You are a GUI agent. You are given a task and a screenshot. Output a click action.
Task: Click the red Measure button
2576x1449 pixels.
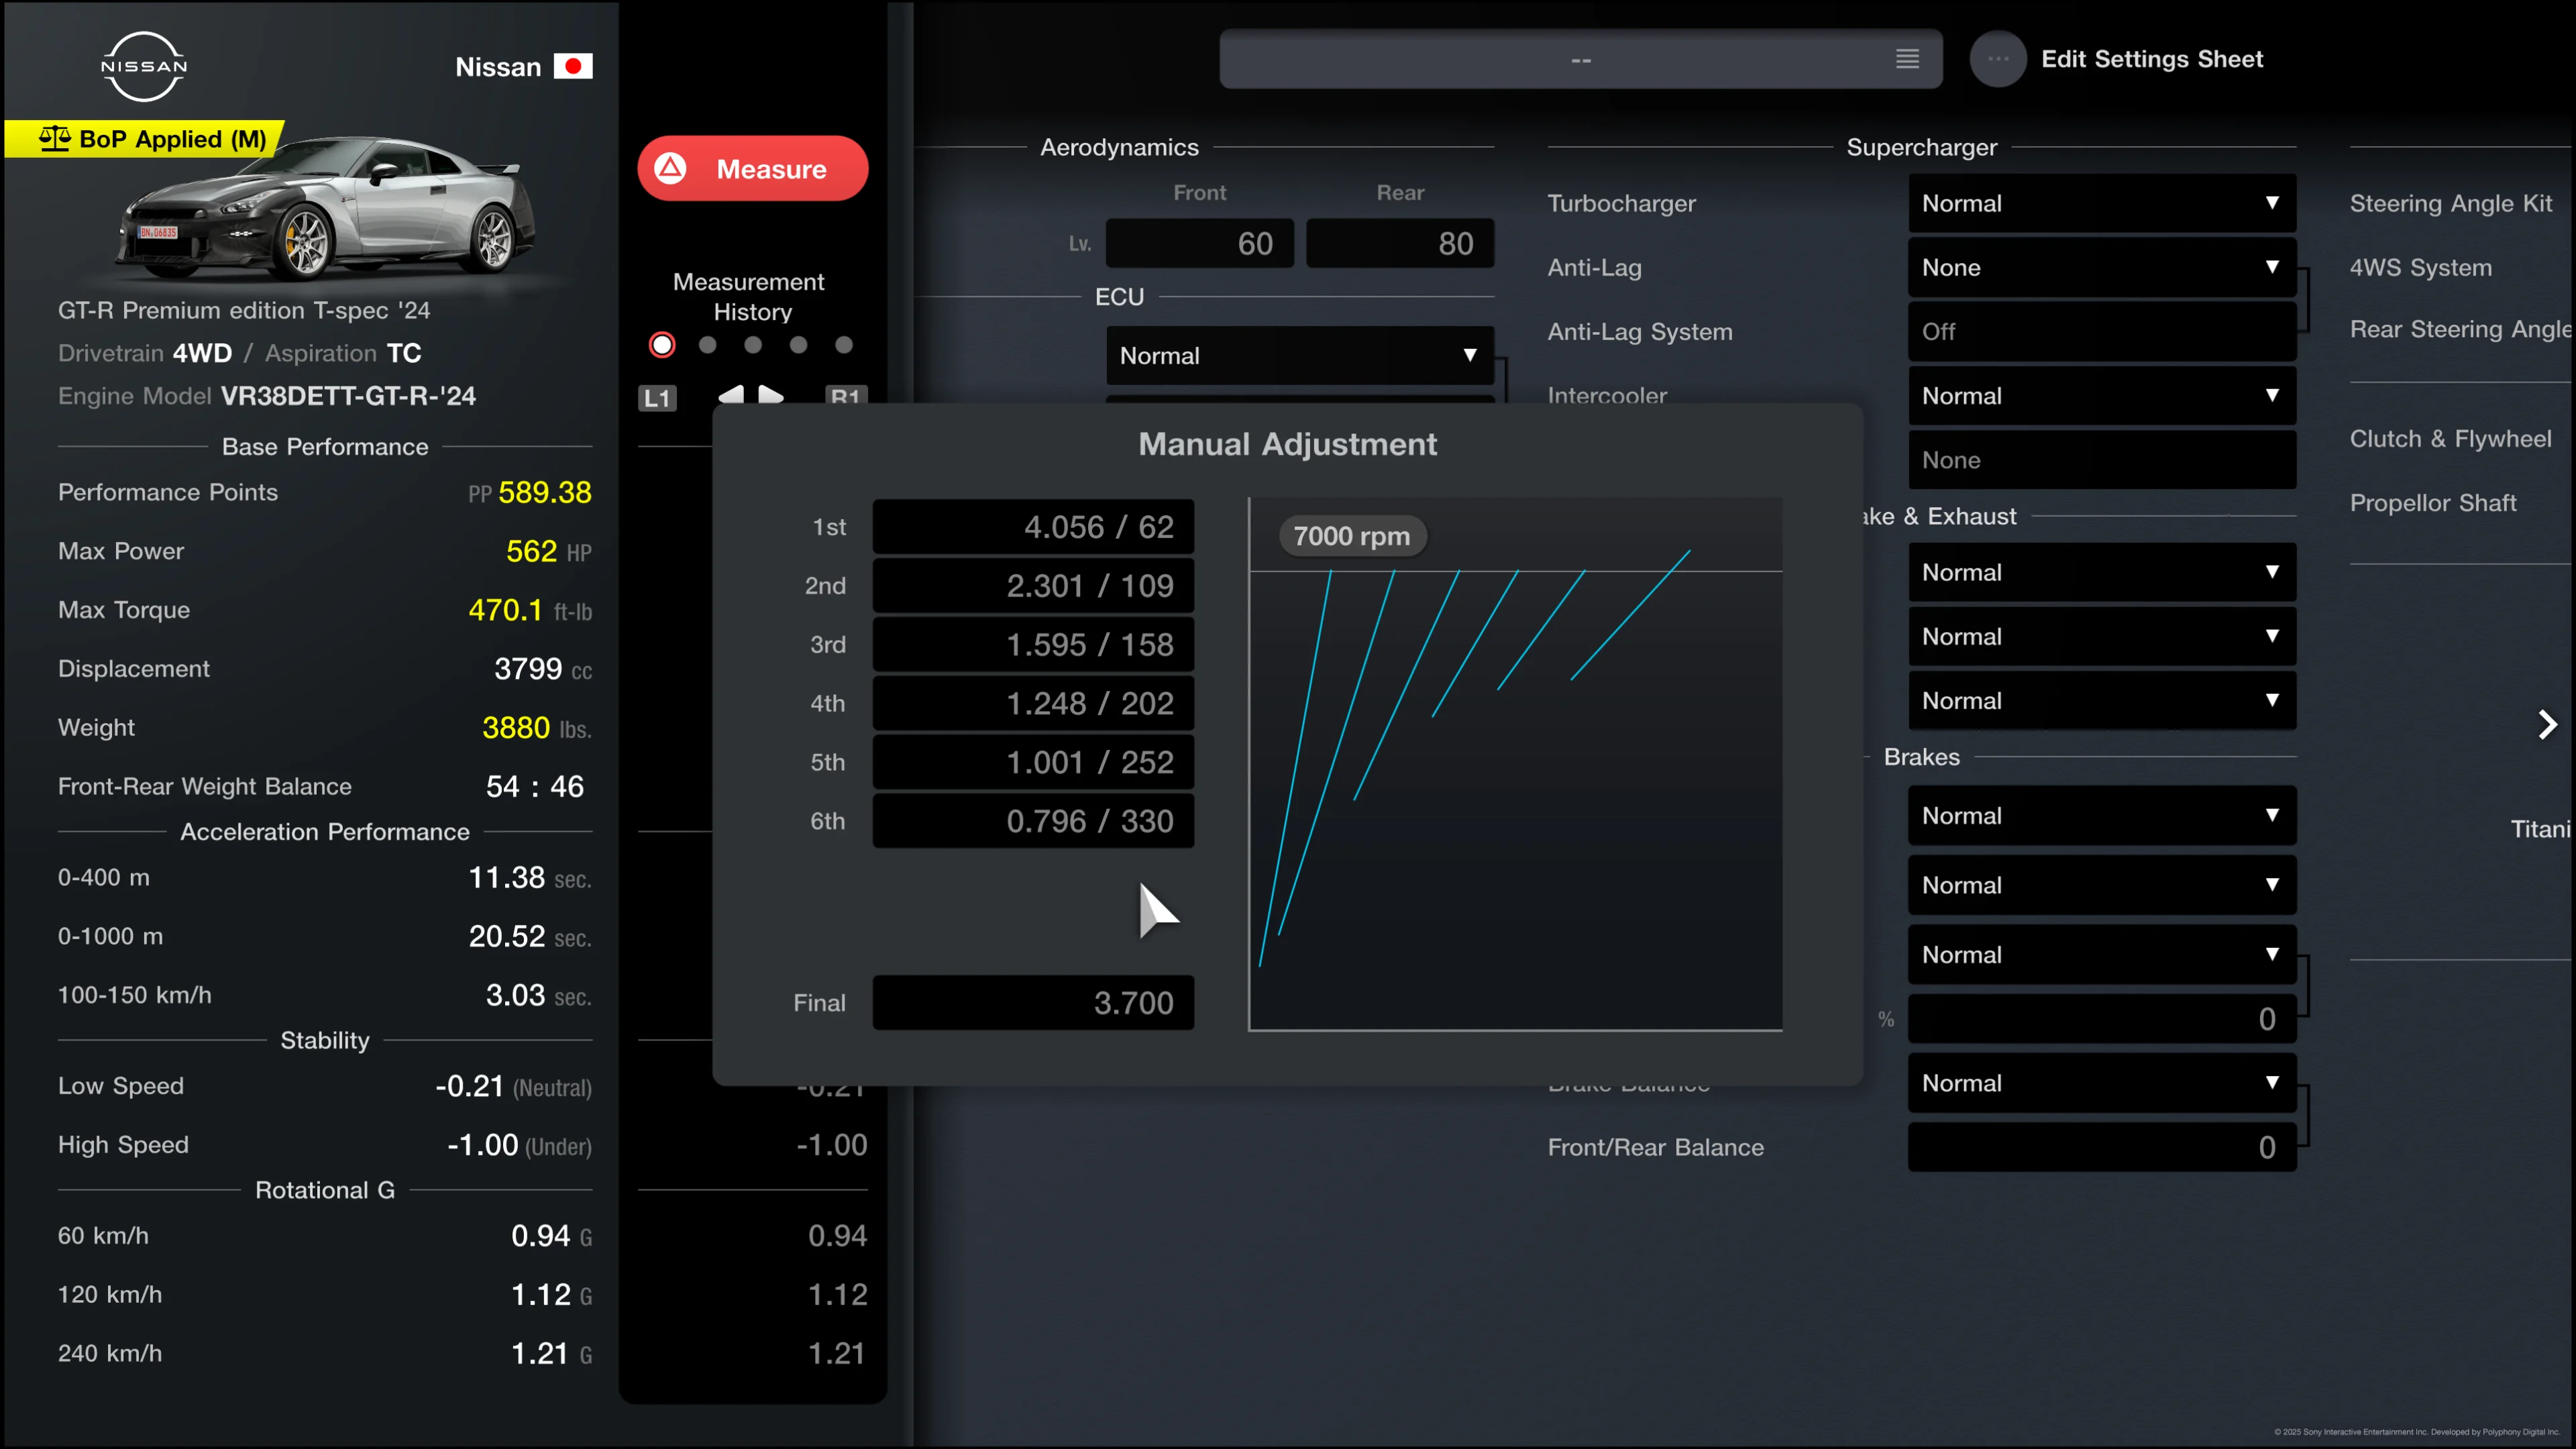(752, 168)
